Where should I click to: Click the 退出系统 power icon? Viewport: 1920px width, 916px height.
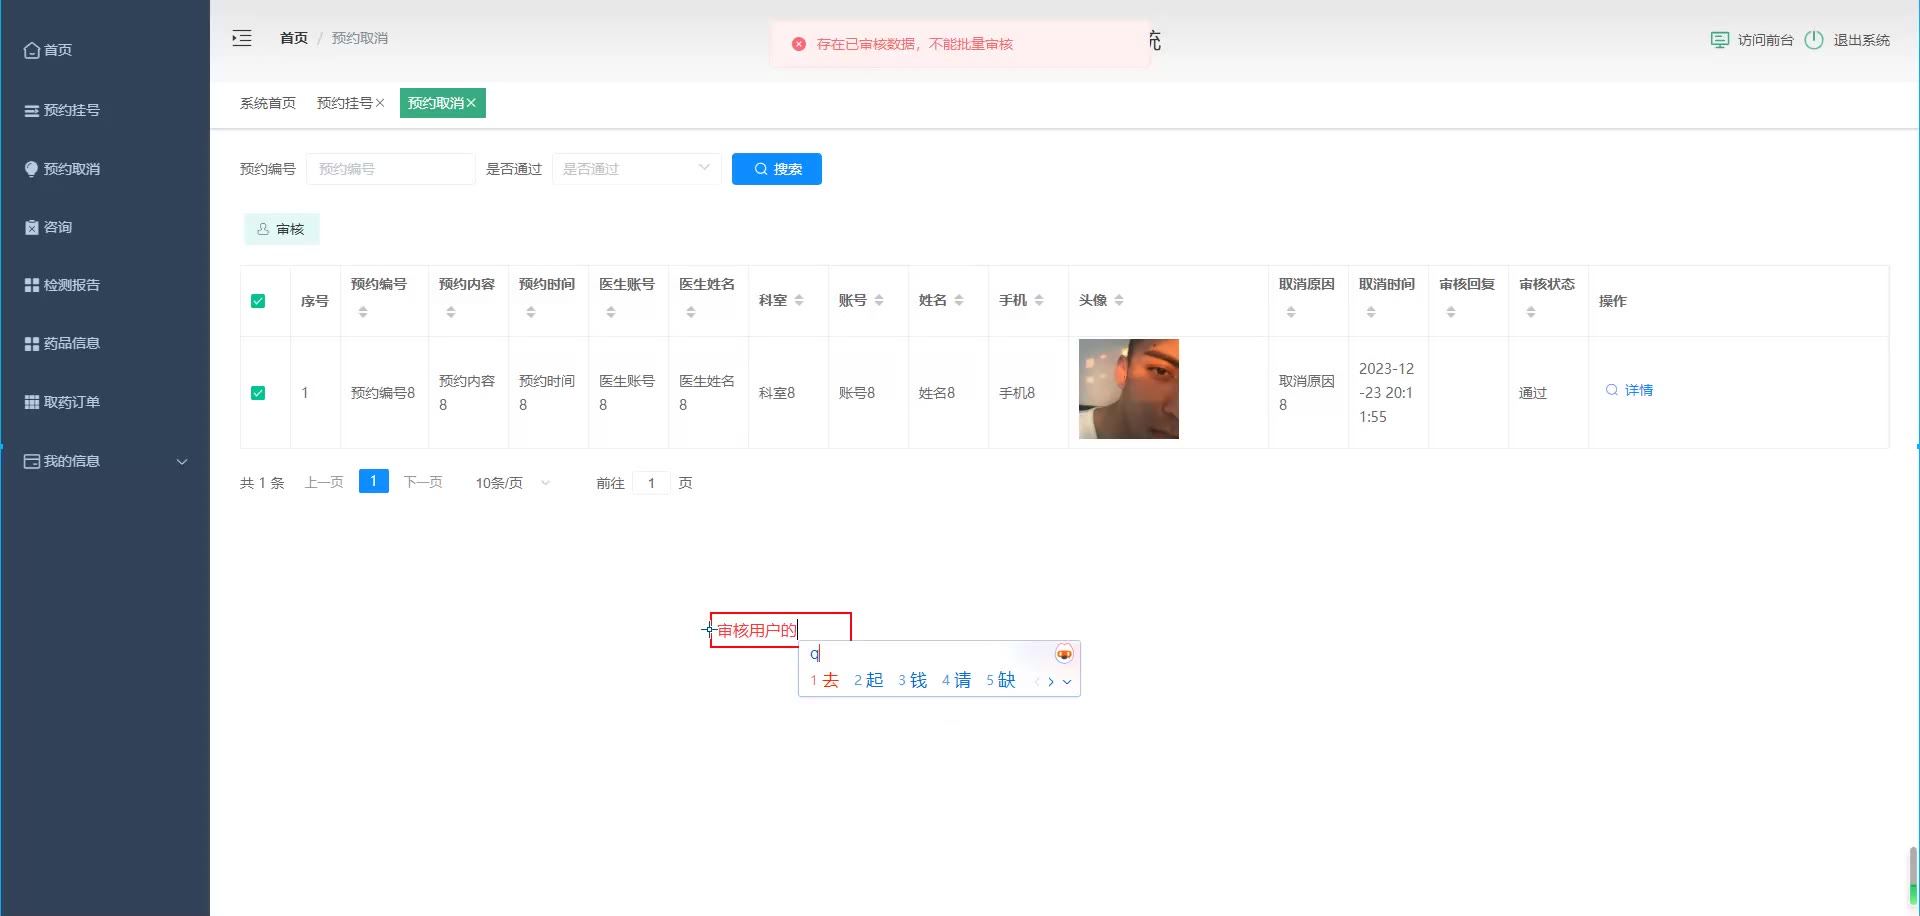click(1814, 40)
